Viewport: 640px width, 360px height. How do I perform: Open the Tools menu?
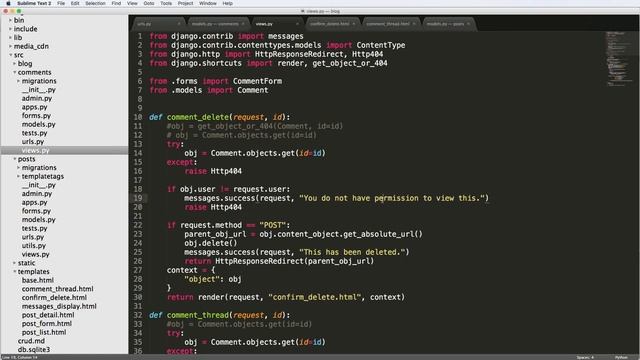click(166, 3)
